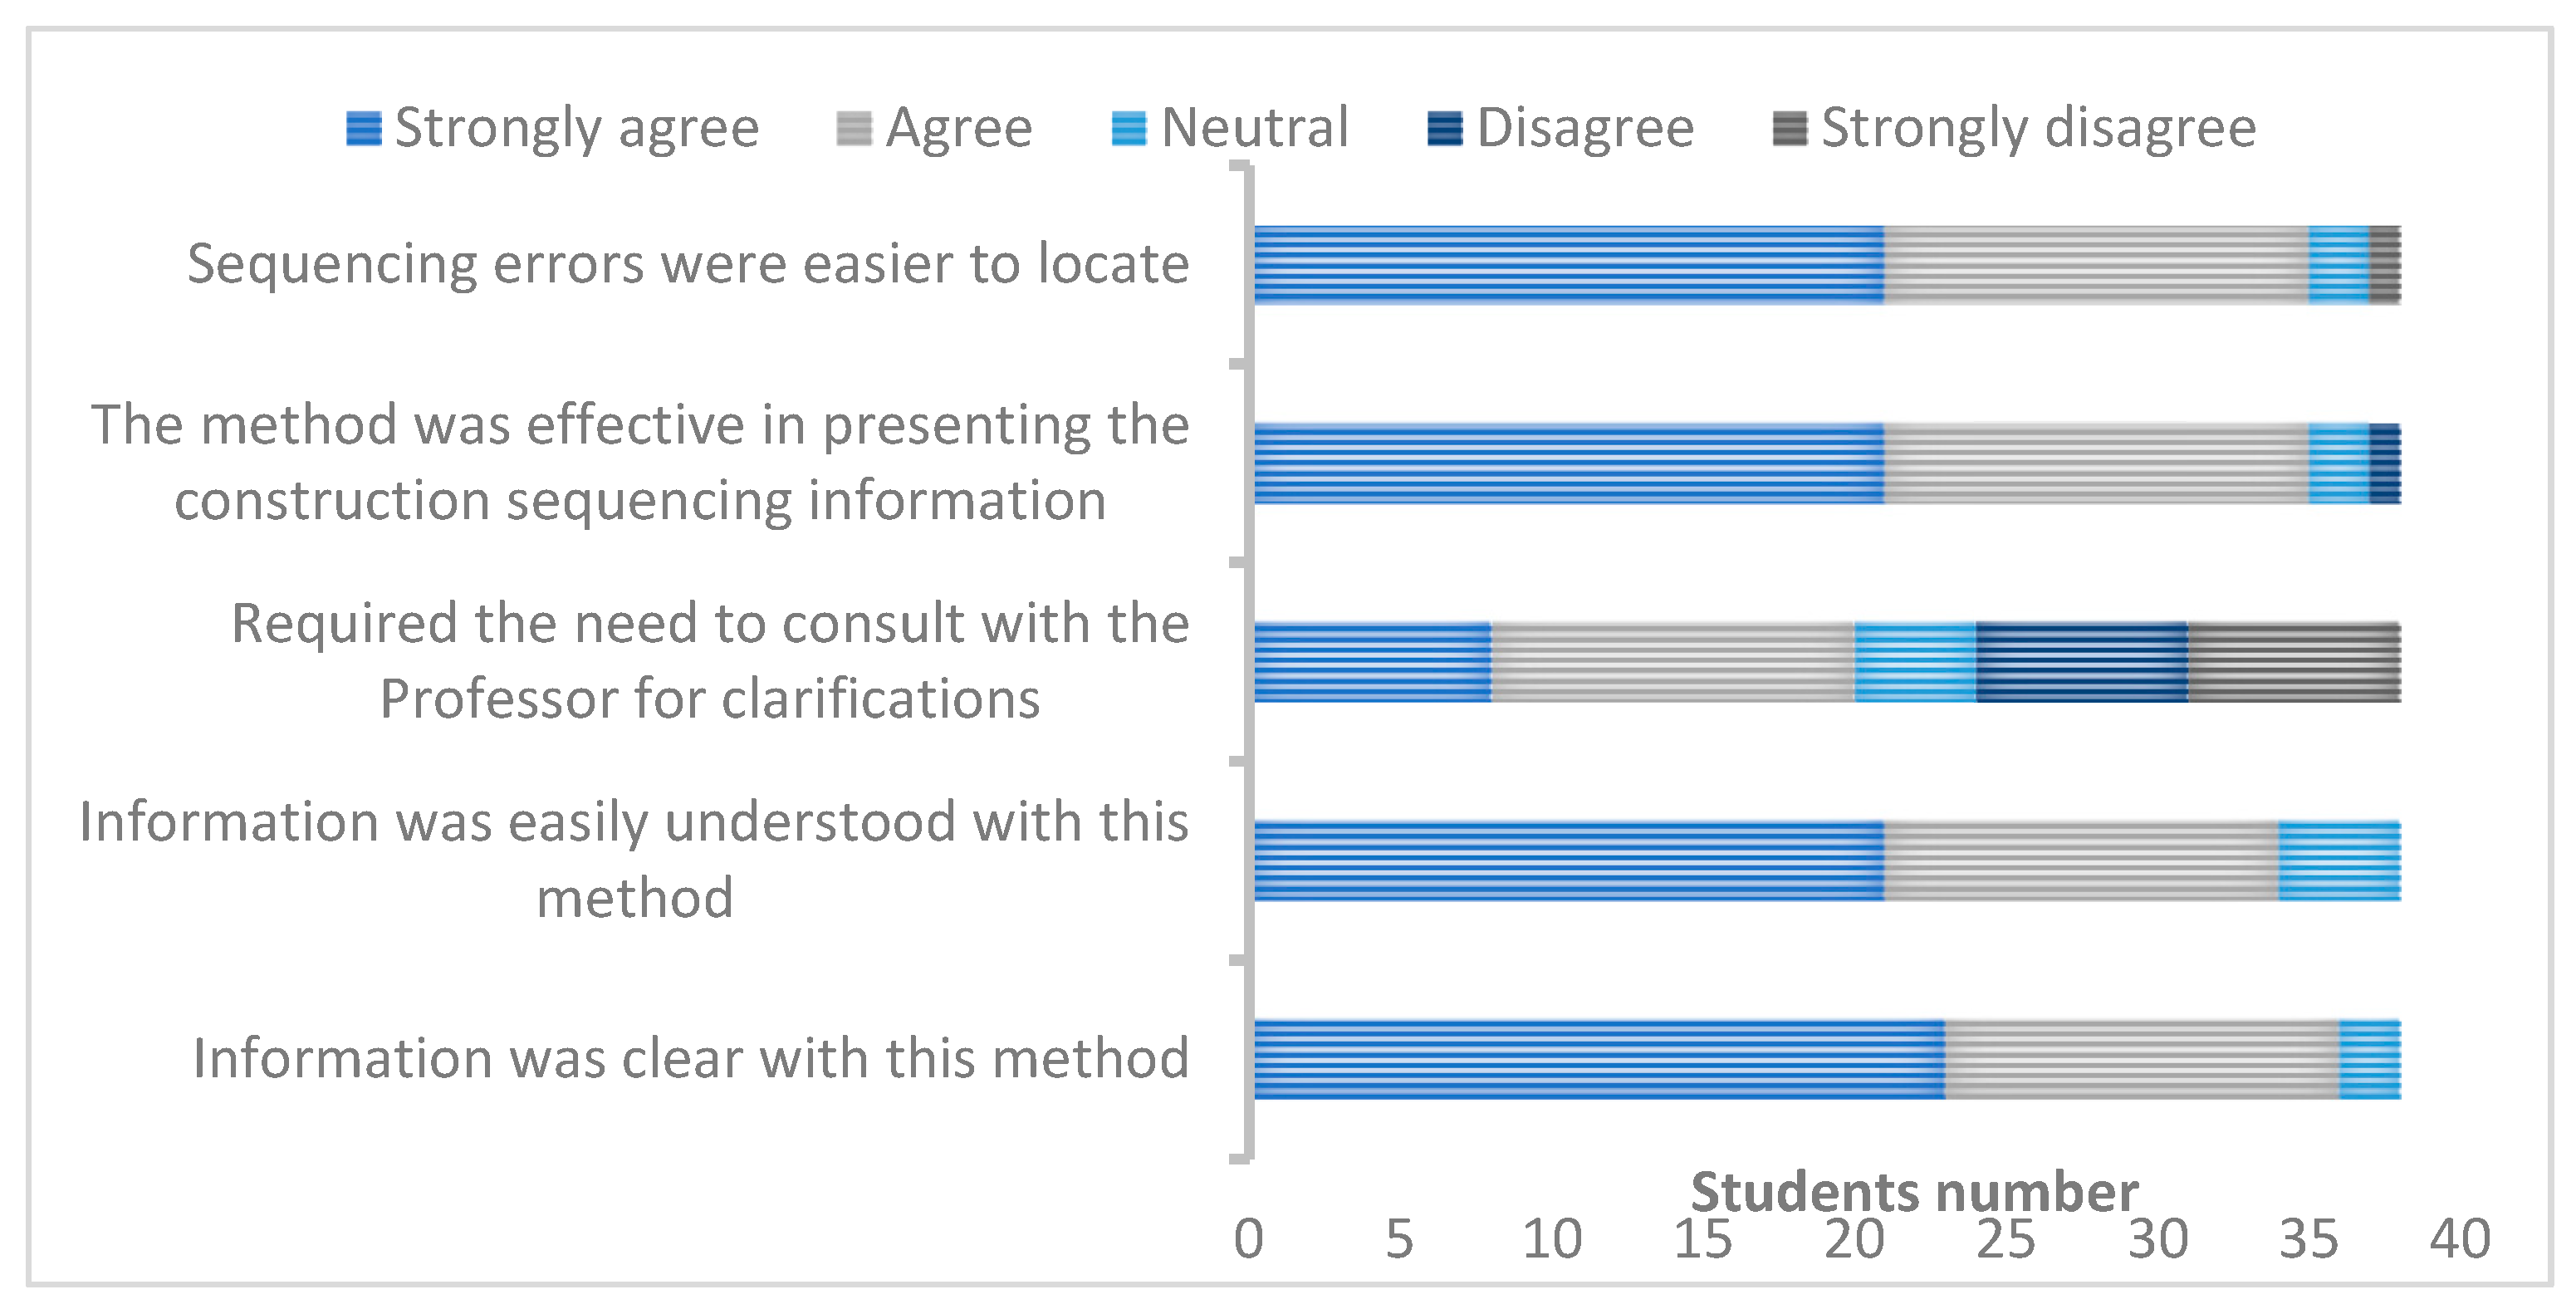Select the Strongly disagree legend label
The width and height of the screenshot is (2576, 1314).
[2038, 128]
